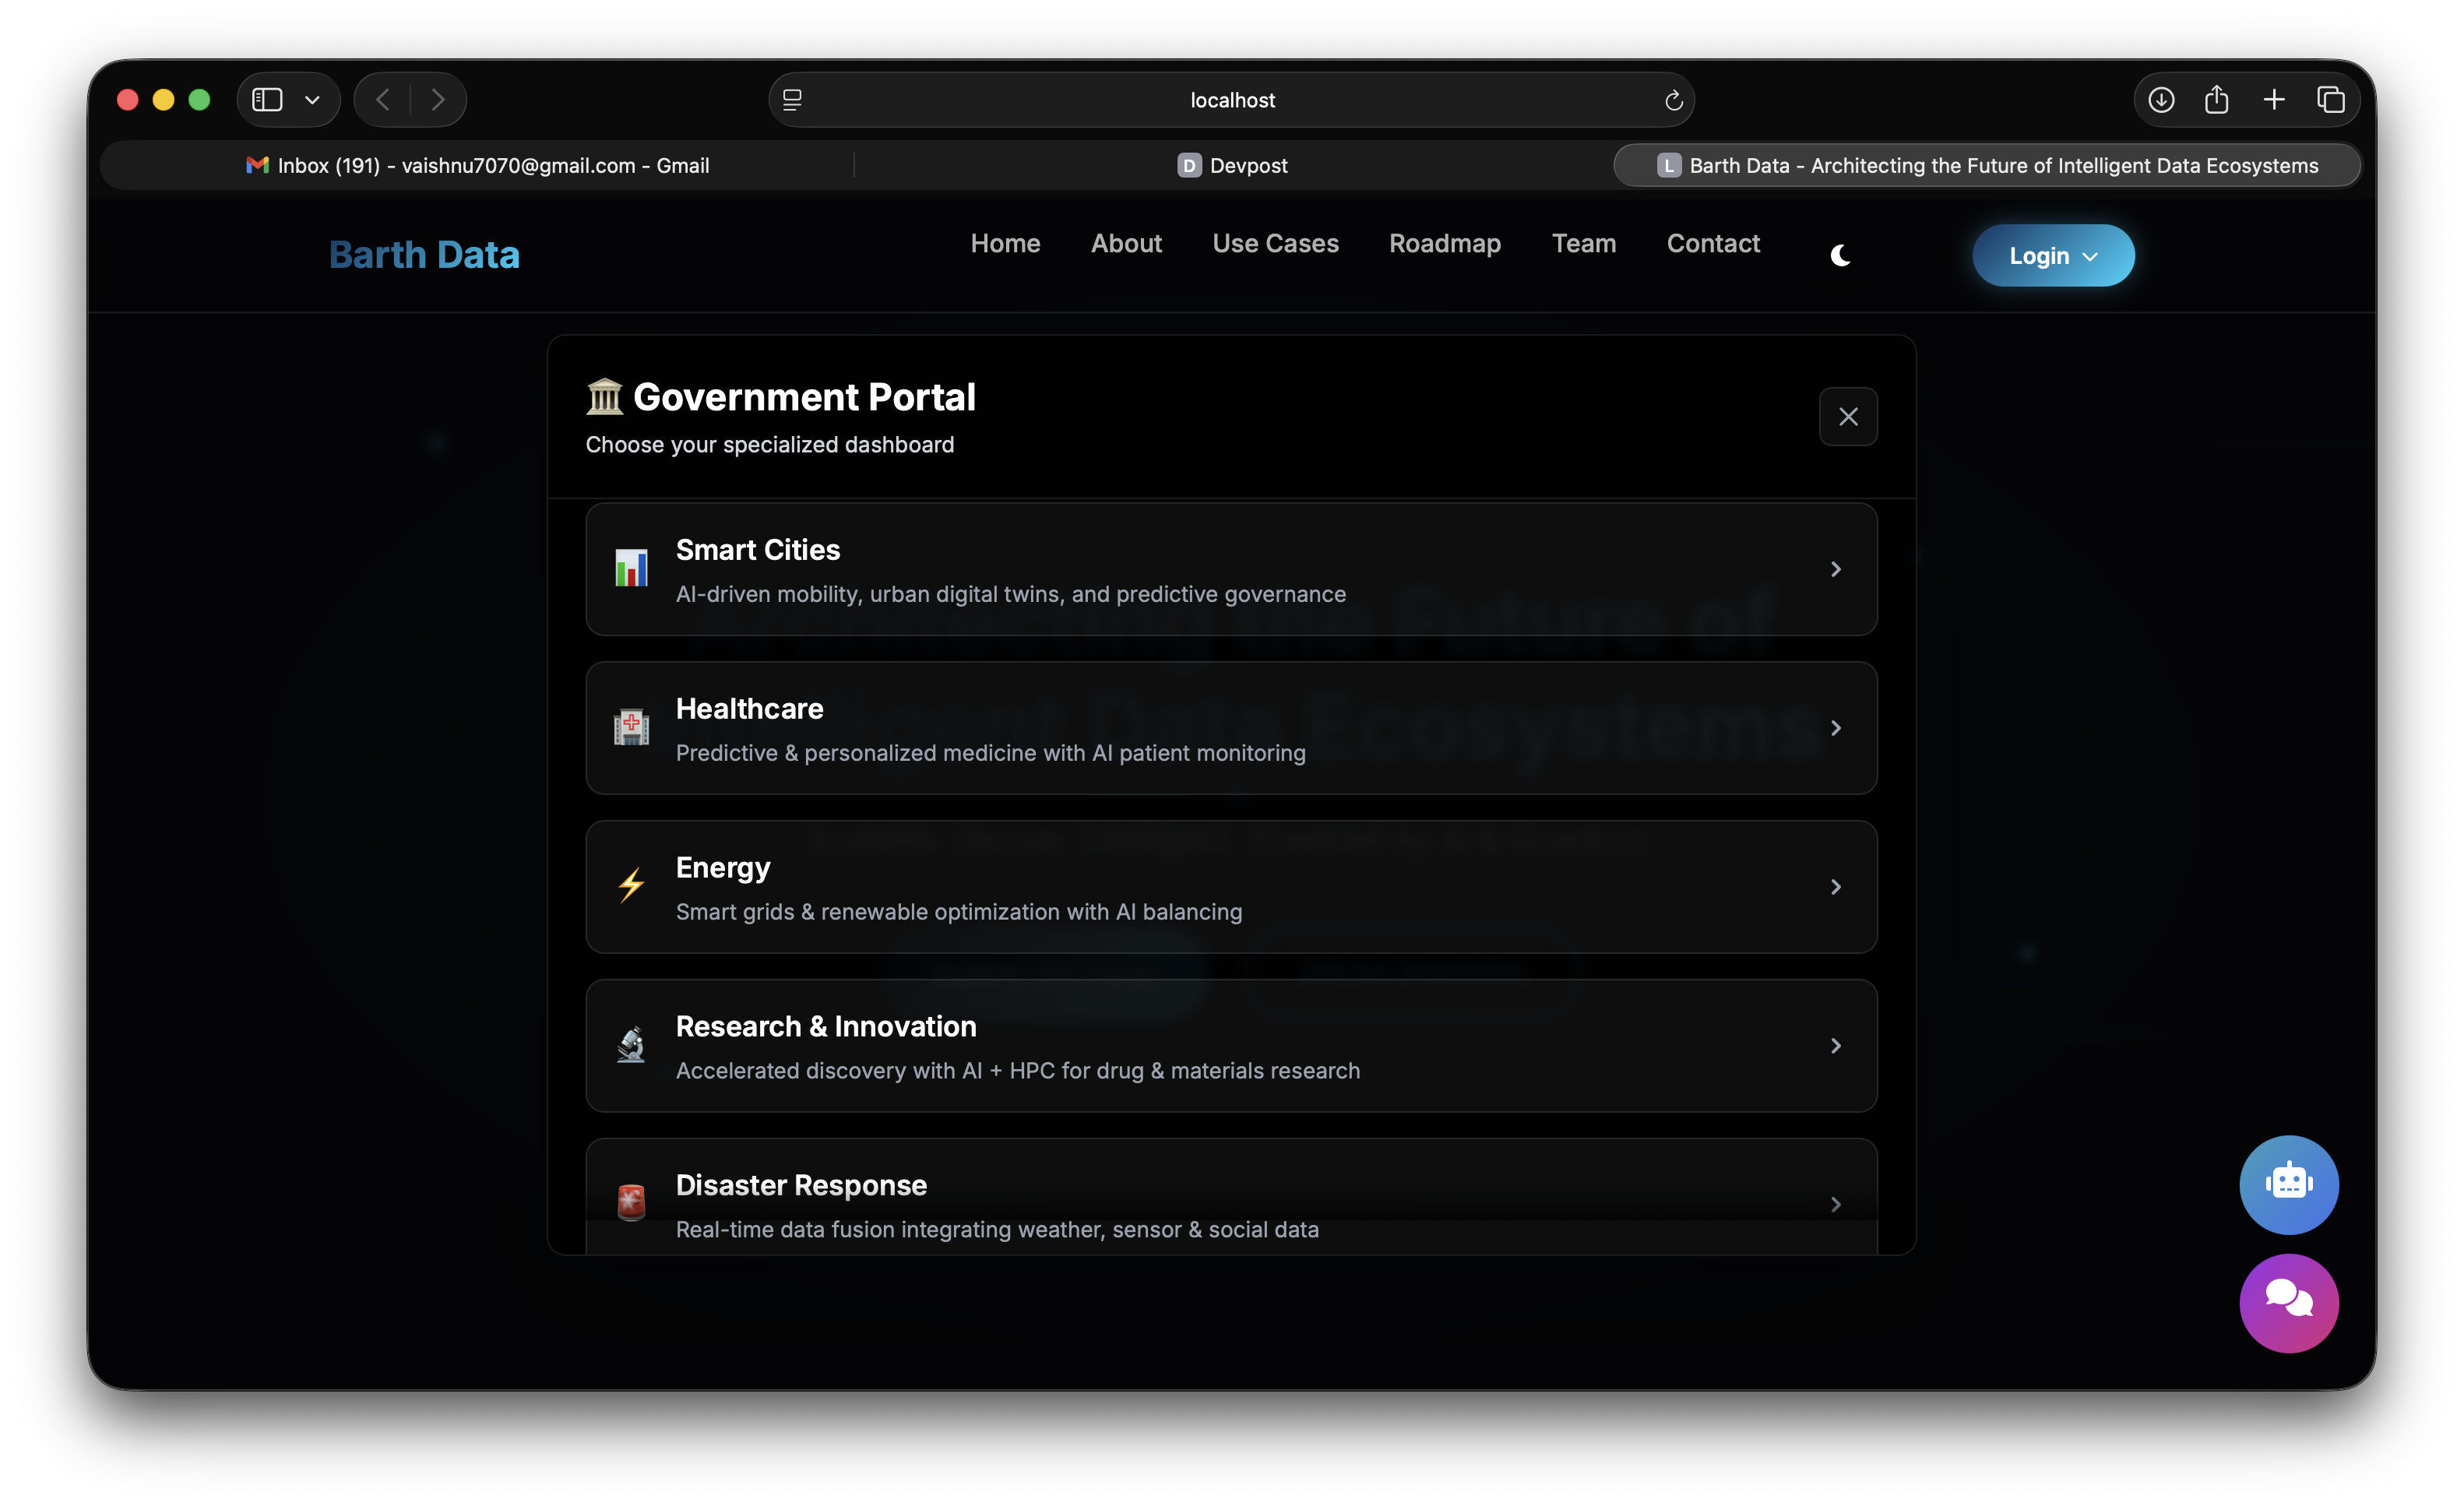Open the Use Cases nav link
This screenshot has width=2464, height=1506.
(1275, 243)
